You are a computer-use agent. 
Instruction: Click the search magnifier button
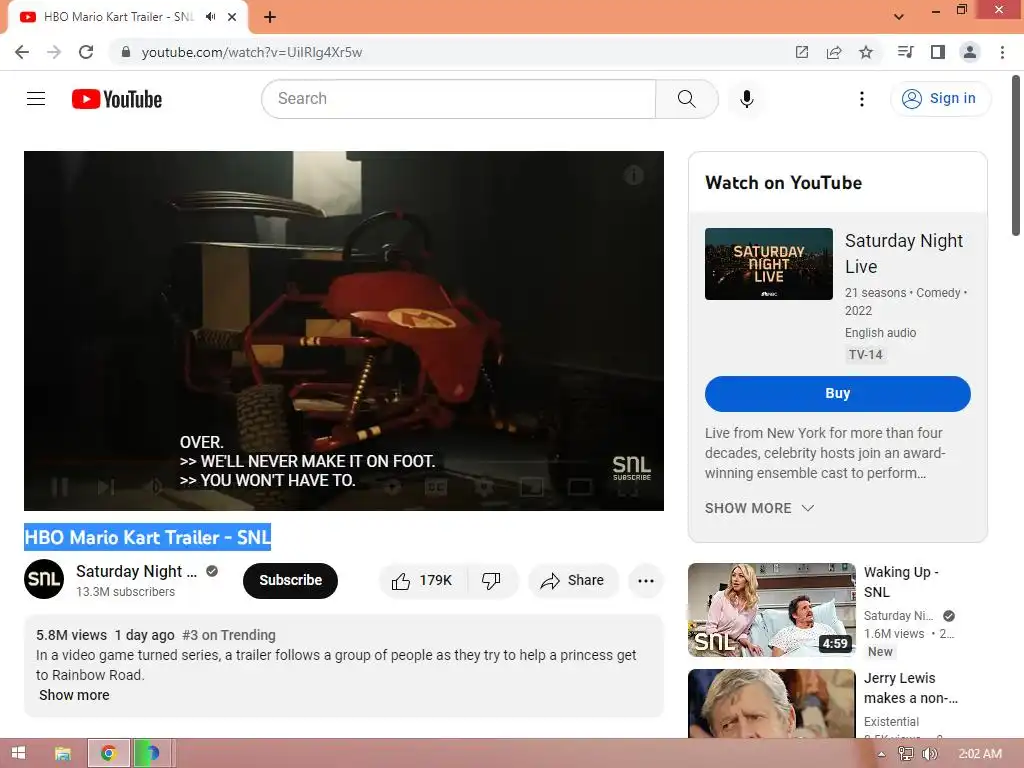686,99
